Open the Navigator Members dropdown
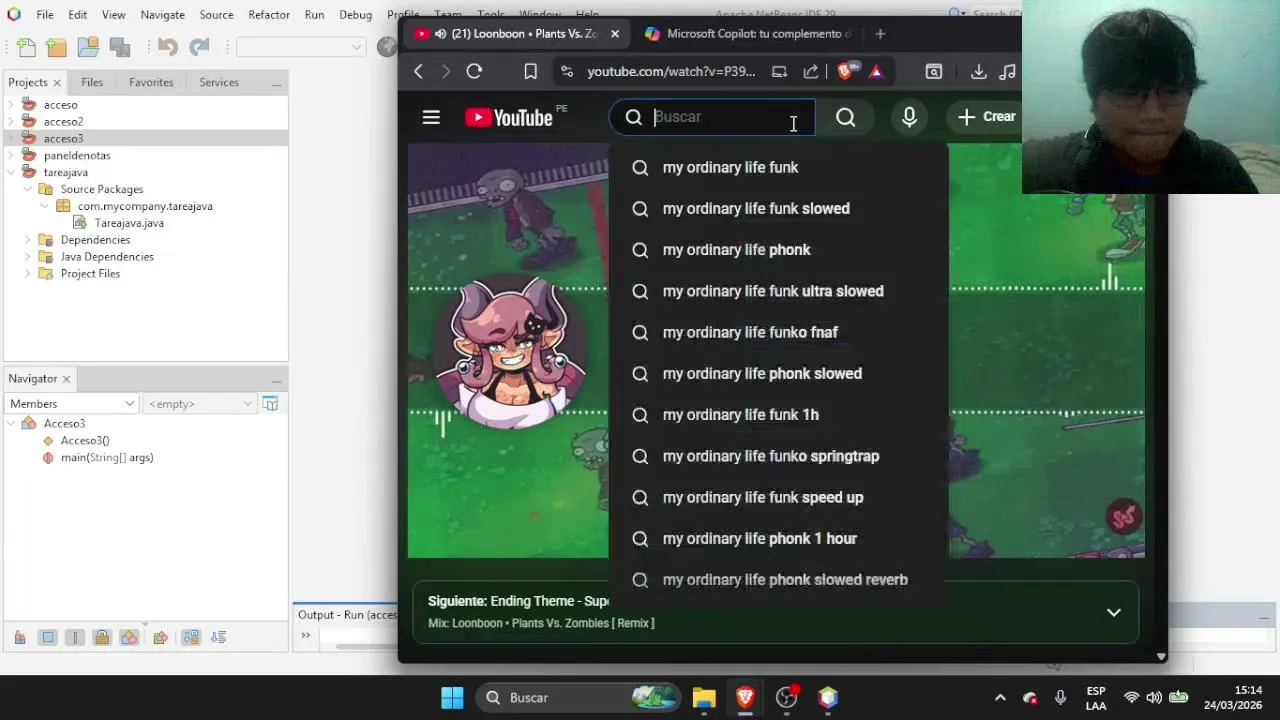 point(72,404)
